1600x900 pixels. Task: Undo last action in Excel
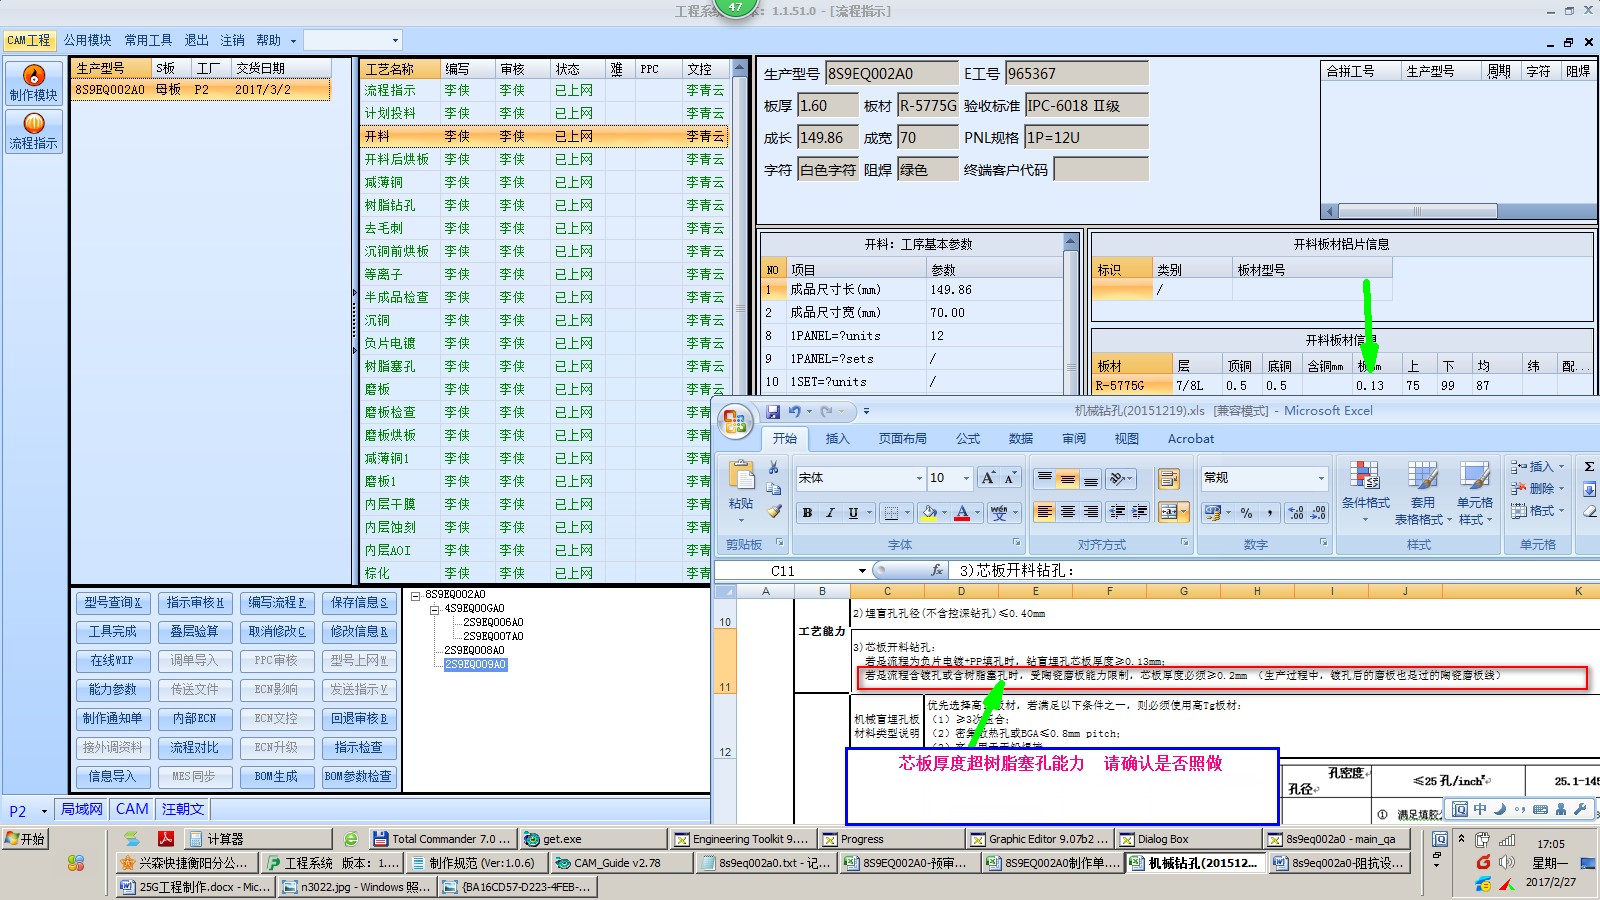pyautogui.click(x=794, y=411)
